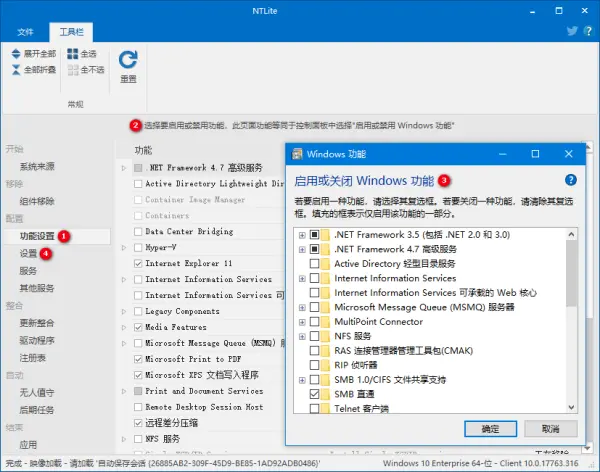Select 远程差分压缩 row
600x472 pixels.
[172, 423]
